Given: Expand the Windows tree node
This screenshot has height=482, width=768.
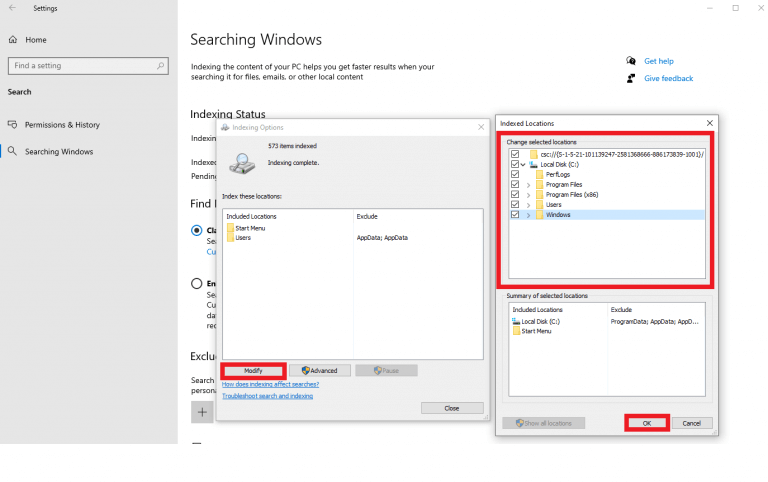Looking at the screenshot, I should (x=528, y=215).
